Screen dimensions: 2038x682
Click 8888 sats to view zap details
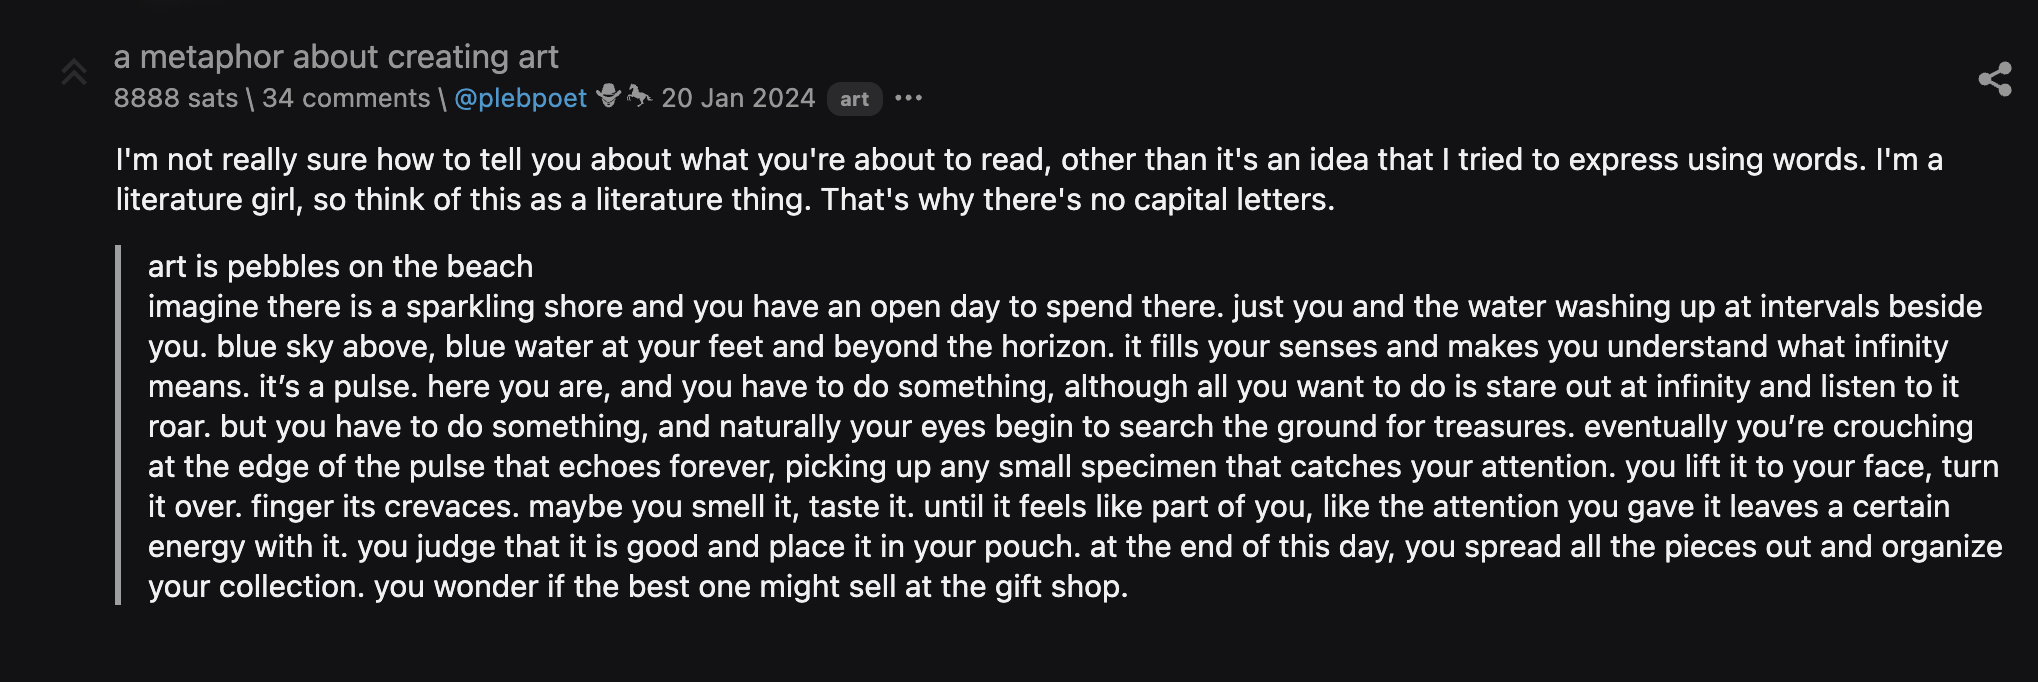pyautogui.click(x=175, y=97)
